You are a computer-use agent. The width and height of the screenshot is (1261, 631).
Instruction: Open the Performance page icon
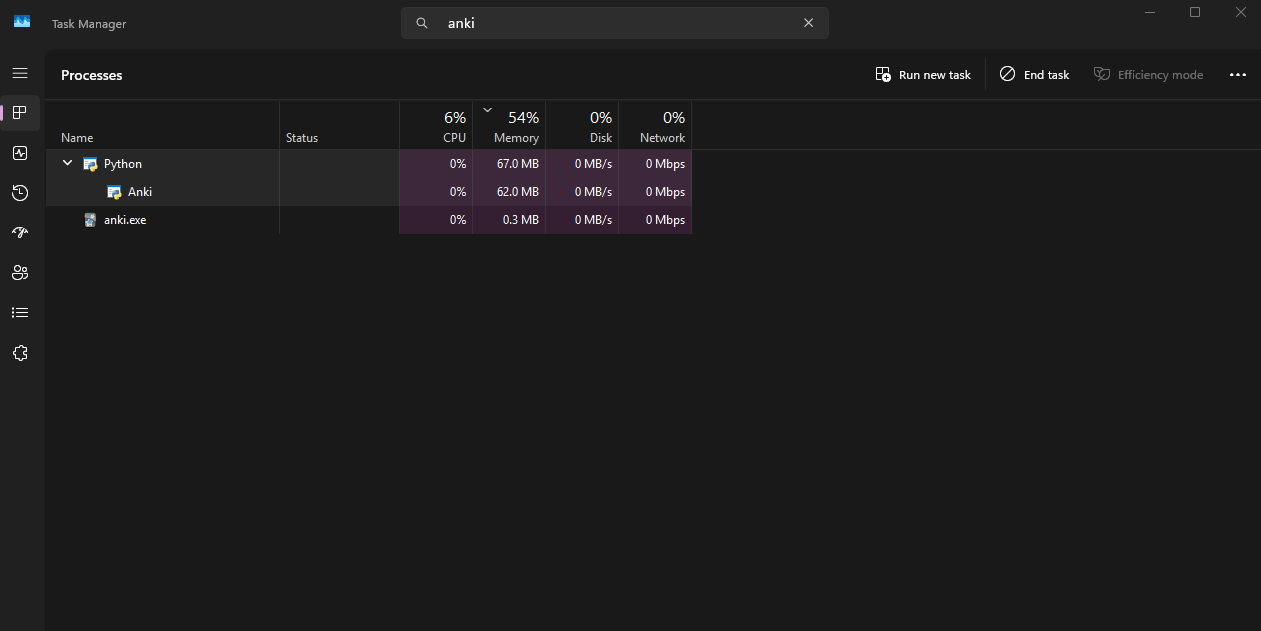coord(19,153)
